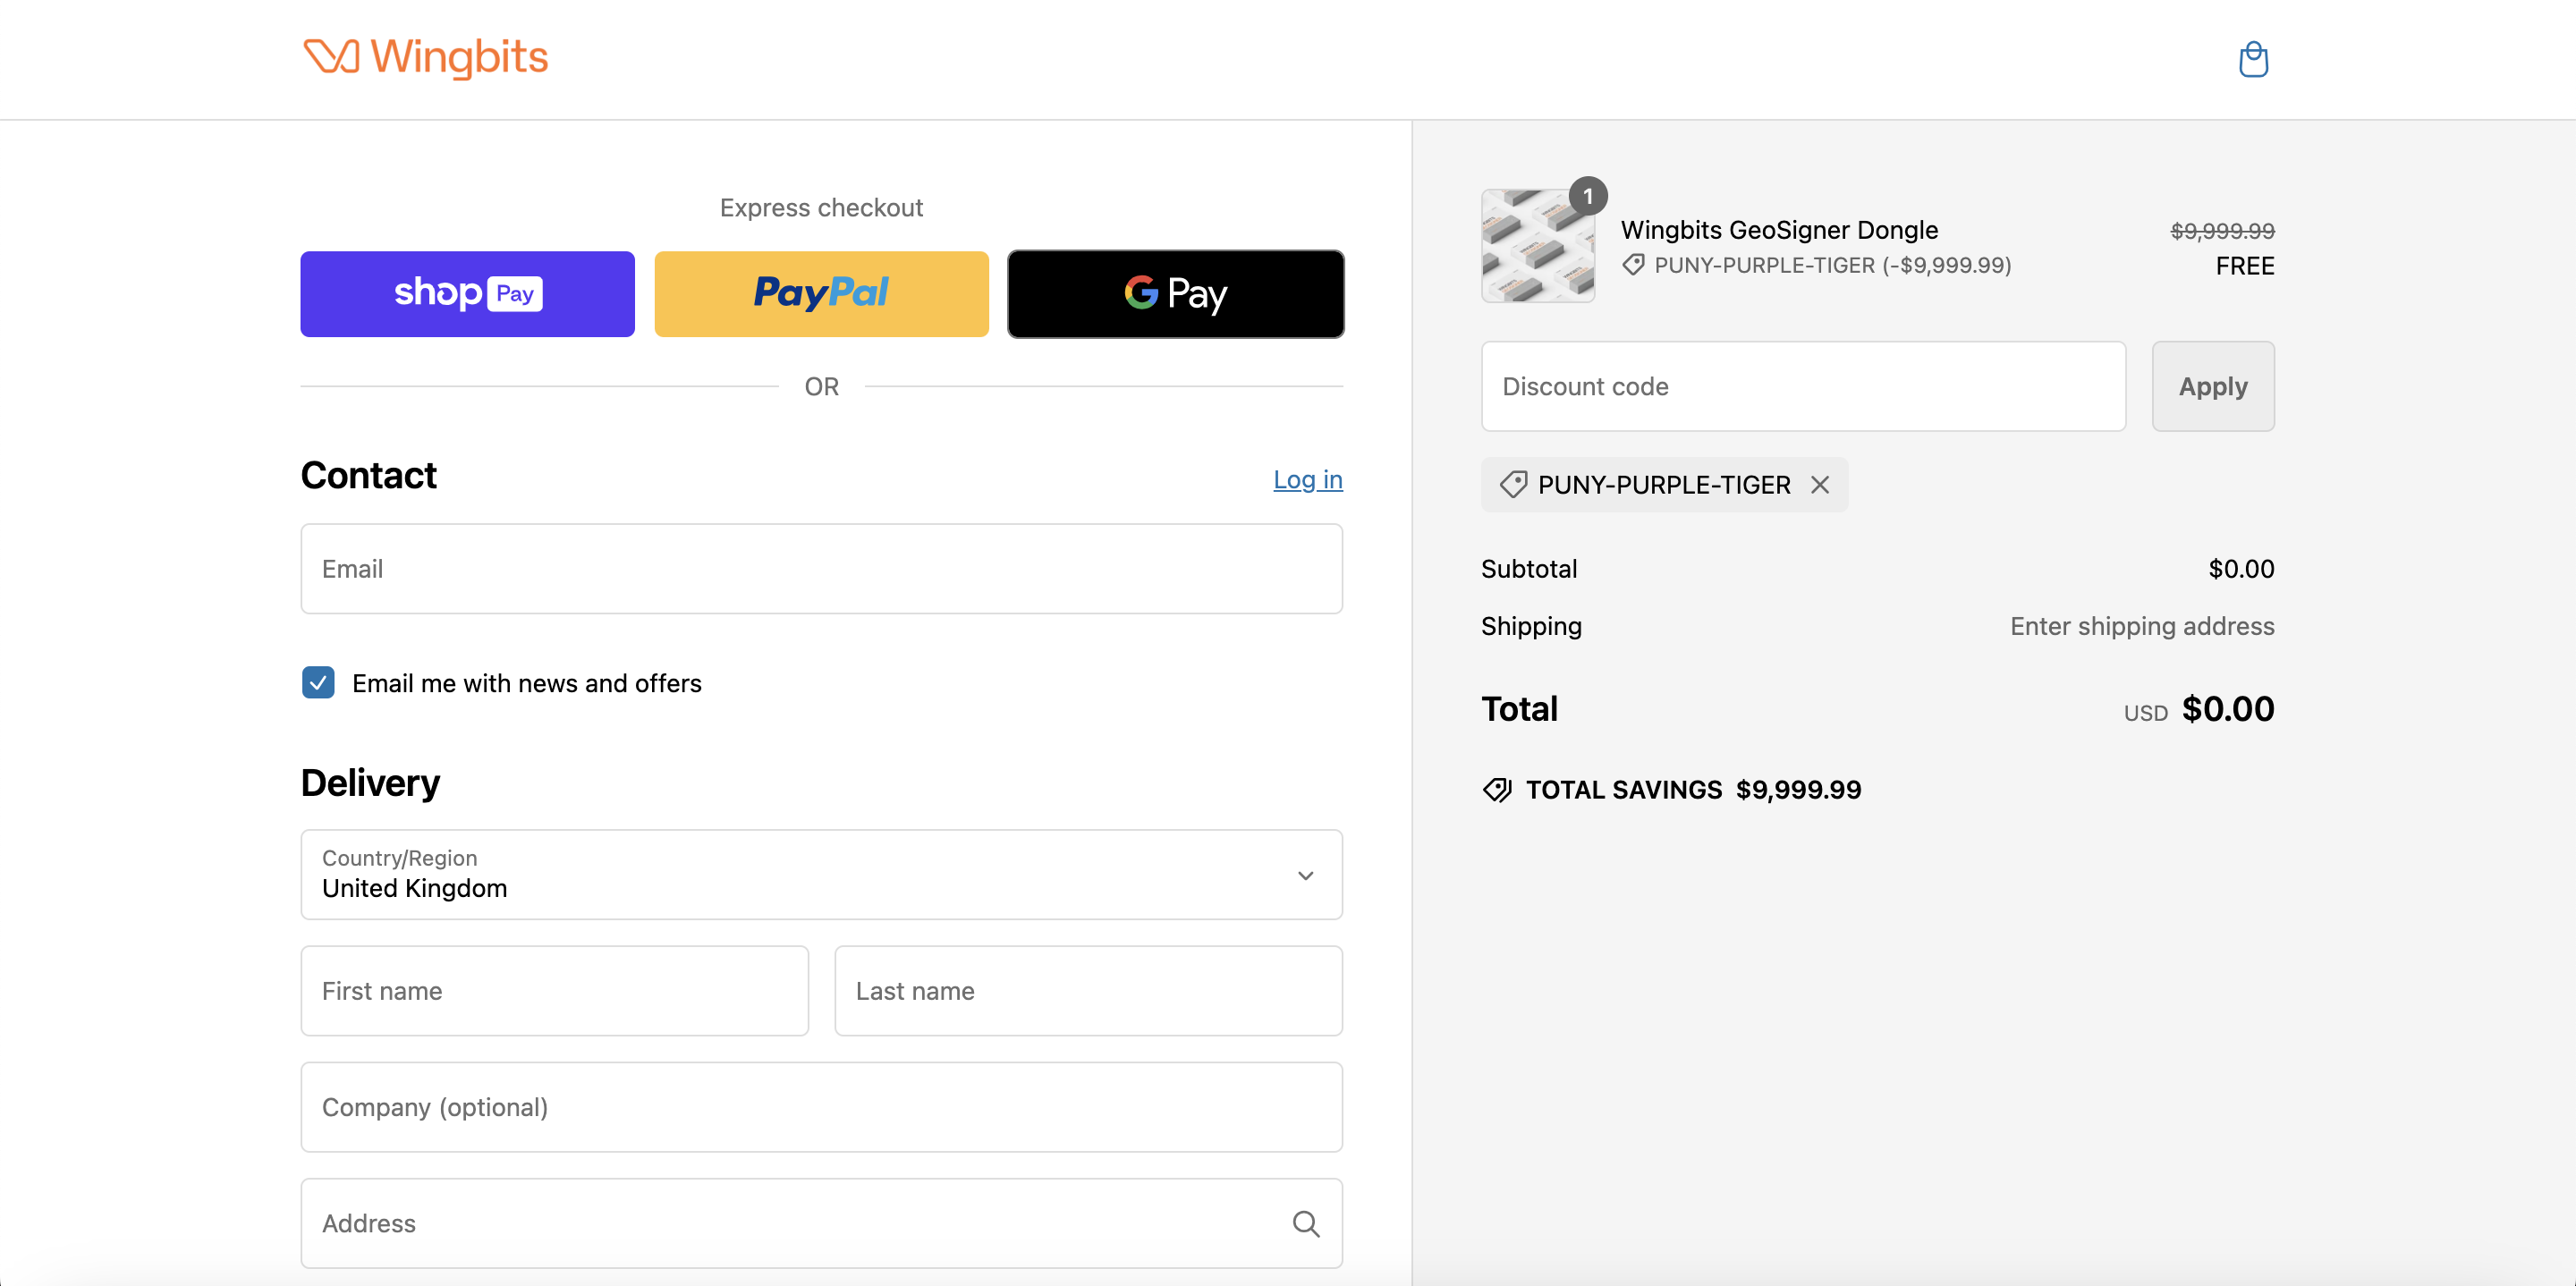The image size is (2576, 1286).
Task: Follow the Log in link
Action: coord(1307,480)
